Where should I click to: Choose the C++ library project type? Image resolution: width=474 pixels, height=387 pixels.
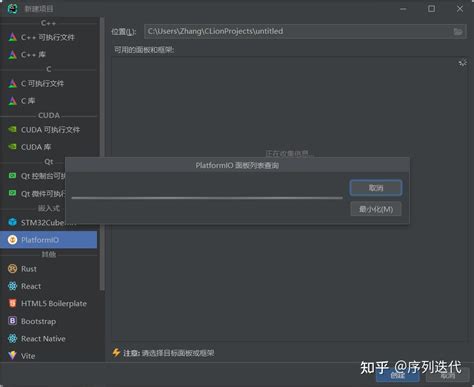point(33,55)
